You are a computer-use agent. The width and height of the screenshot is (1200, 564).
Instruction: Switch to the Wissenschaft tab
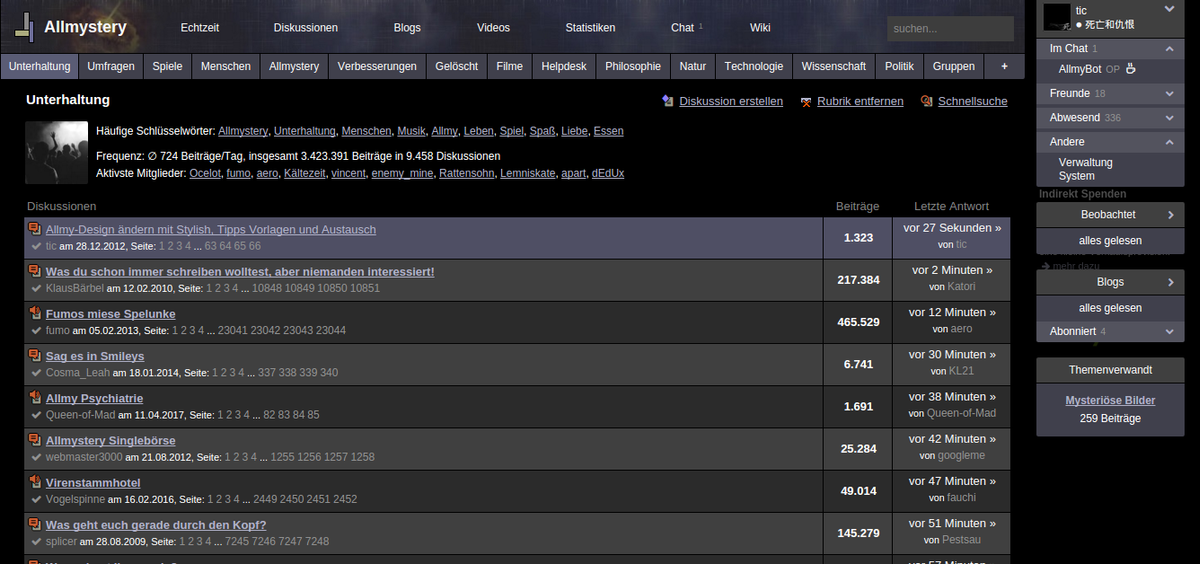click(834, 66)
